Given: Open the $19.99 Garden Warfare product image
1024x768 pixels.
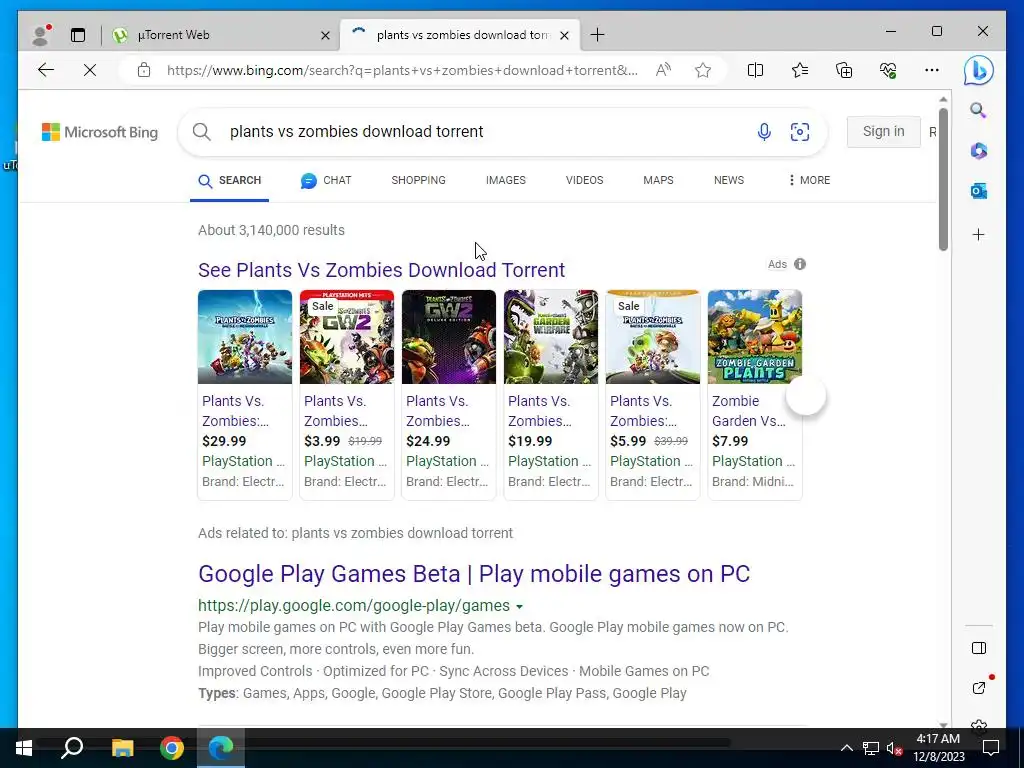Looking at the screenshot, I should (x=551, y=337).
